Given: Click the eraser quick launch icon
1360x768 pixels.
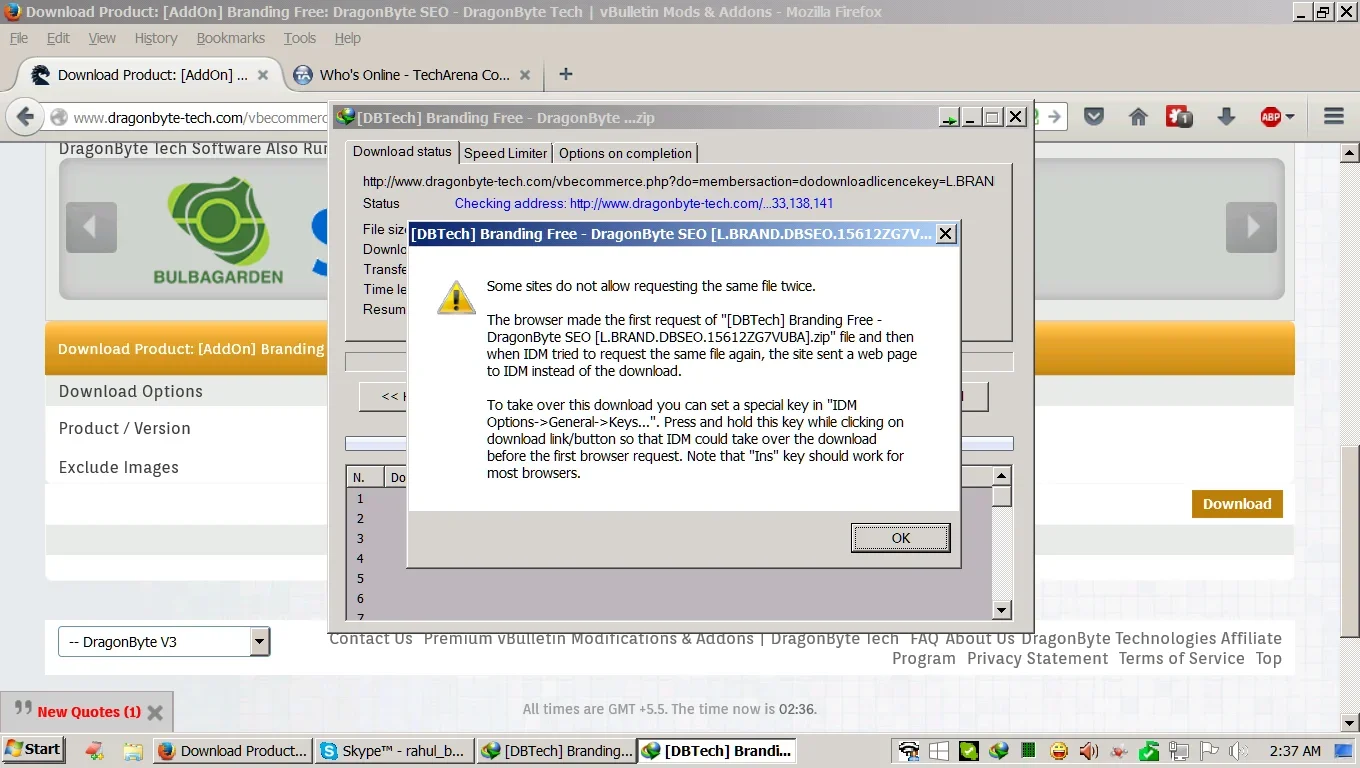Looking at the screenshot, I should (94, 751).
